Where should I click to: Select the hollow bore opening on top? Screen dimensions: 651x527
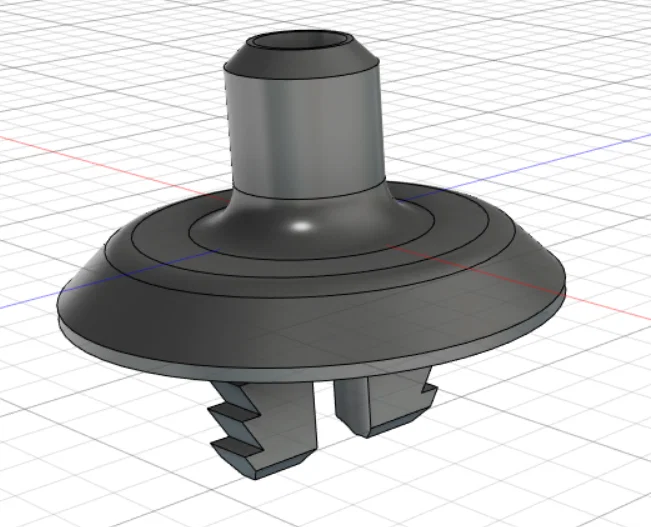pos(301,42)
